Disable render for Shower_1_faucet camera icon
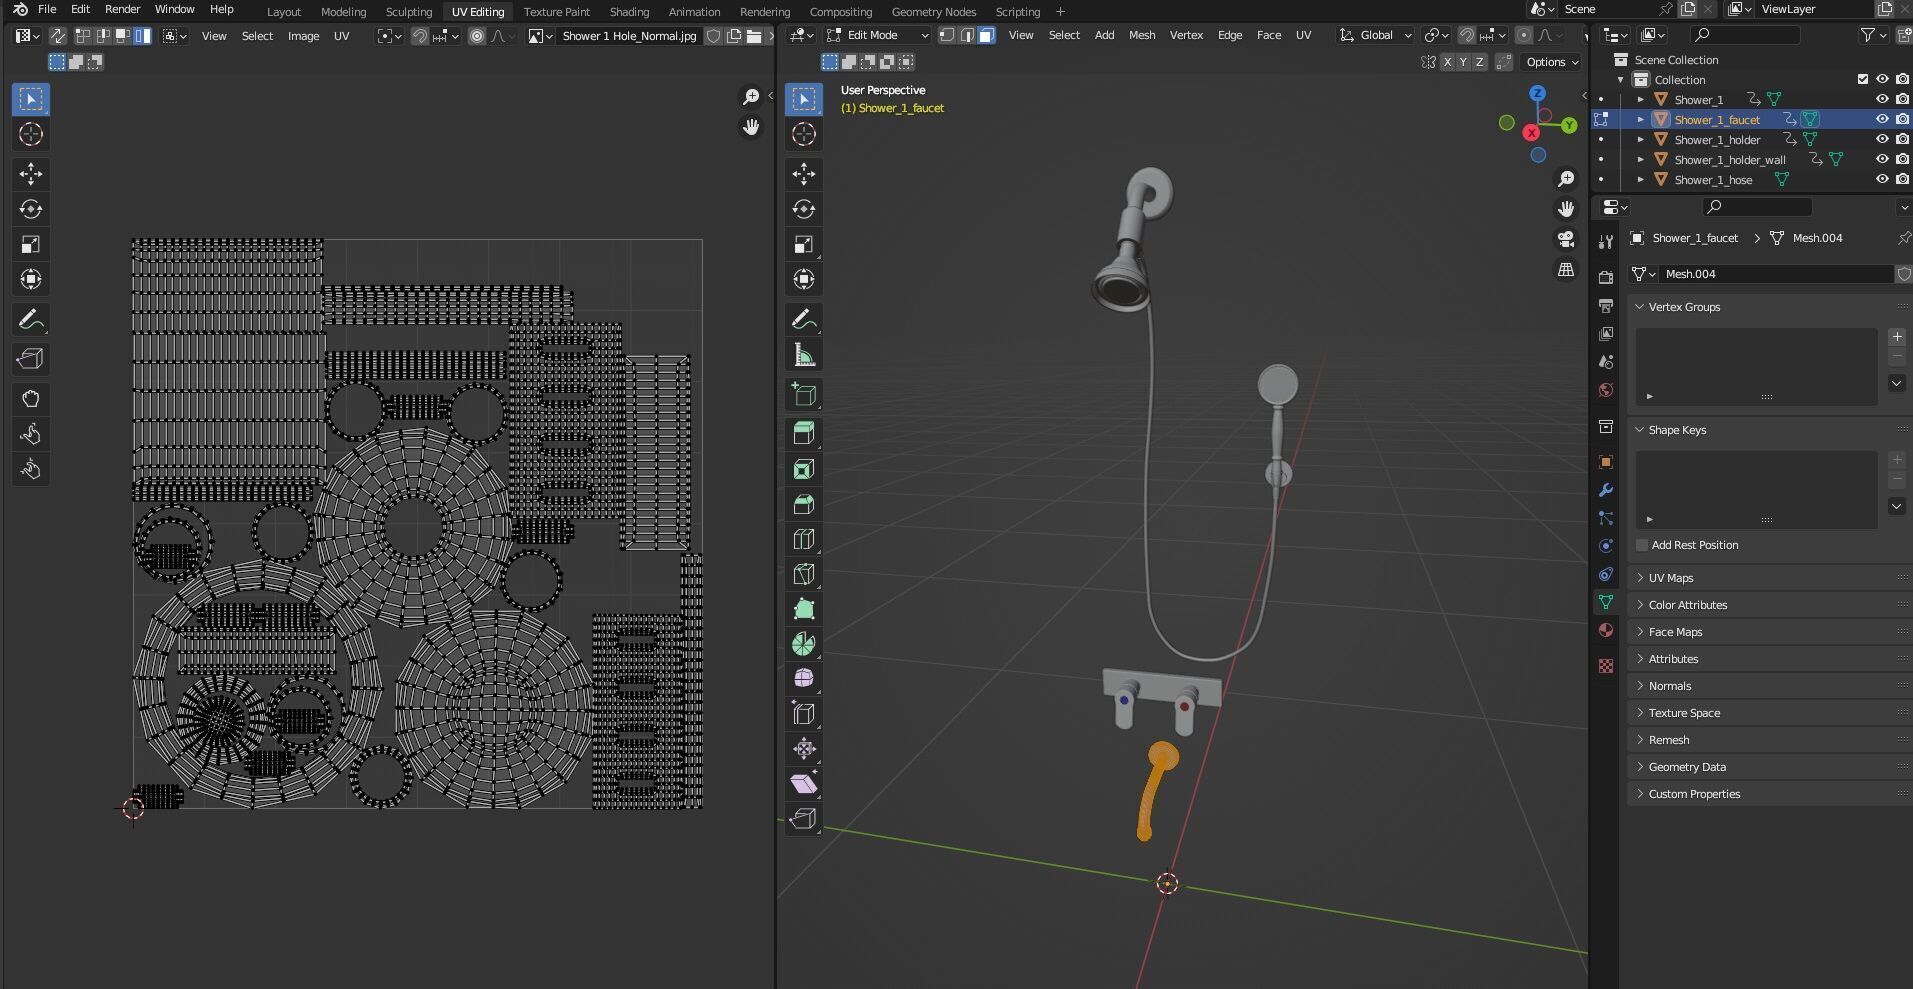The width and height of the screenshot is (1913, 989). (1902, 119)
